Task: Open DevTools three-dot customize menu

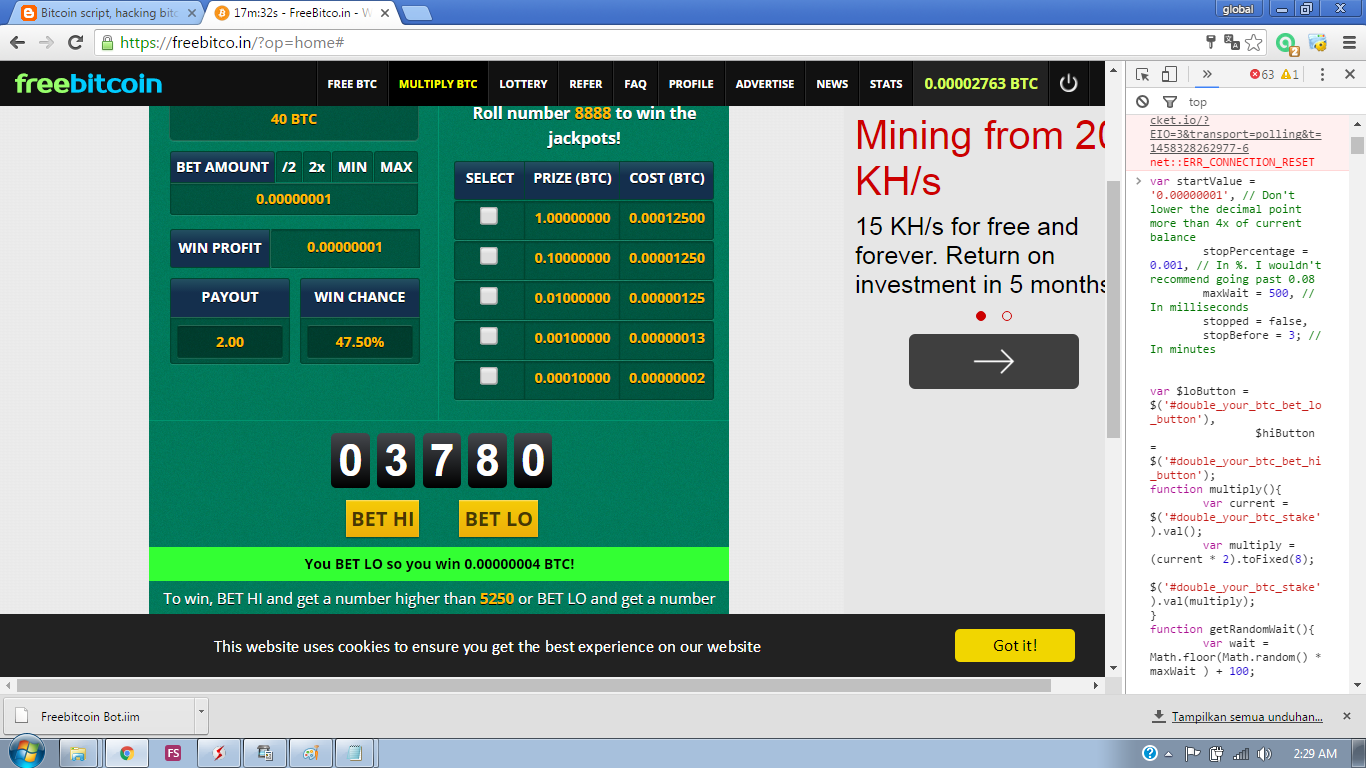Action: click(x=1322, y=74)
